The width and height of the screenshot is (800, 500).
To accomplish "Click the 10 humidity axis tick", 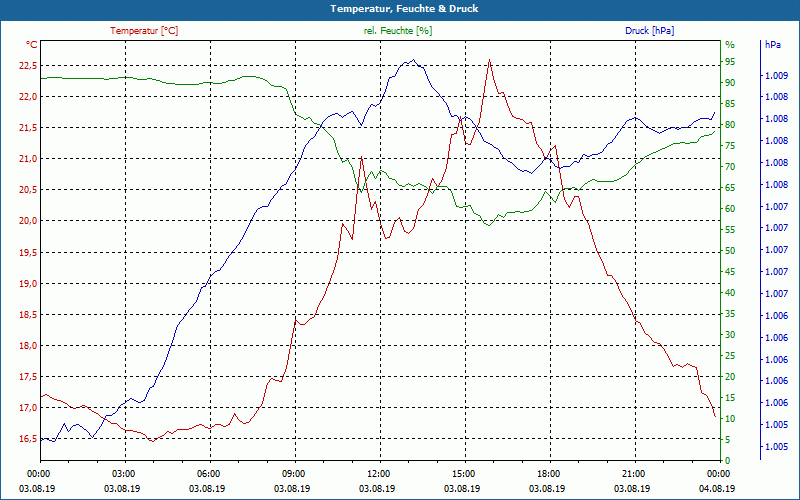I will tap(730, 419).
